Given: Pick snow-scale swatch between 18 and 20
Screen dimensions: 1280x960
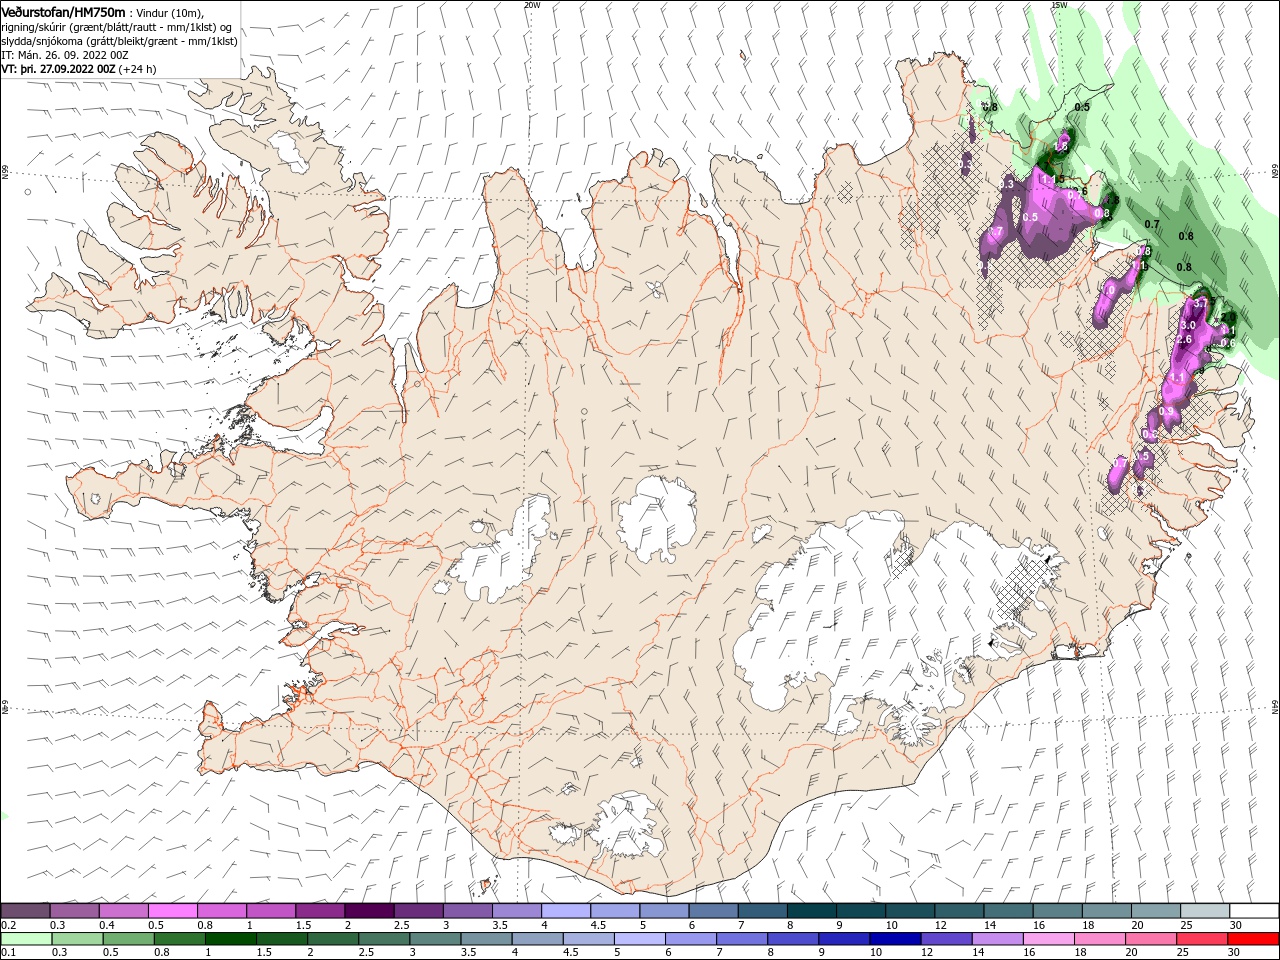Looking at the screenshot, I should (1106, 910).
